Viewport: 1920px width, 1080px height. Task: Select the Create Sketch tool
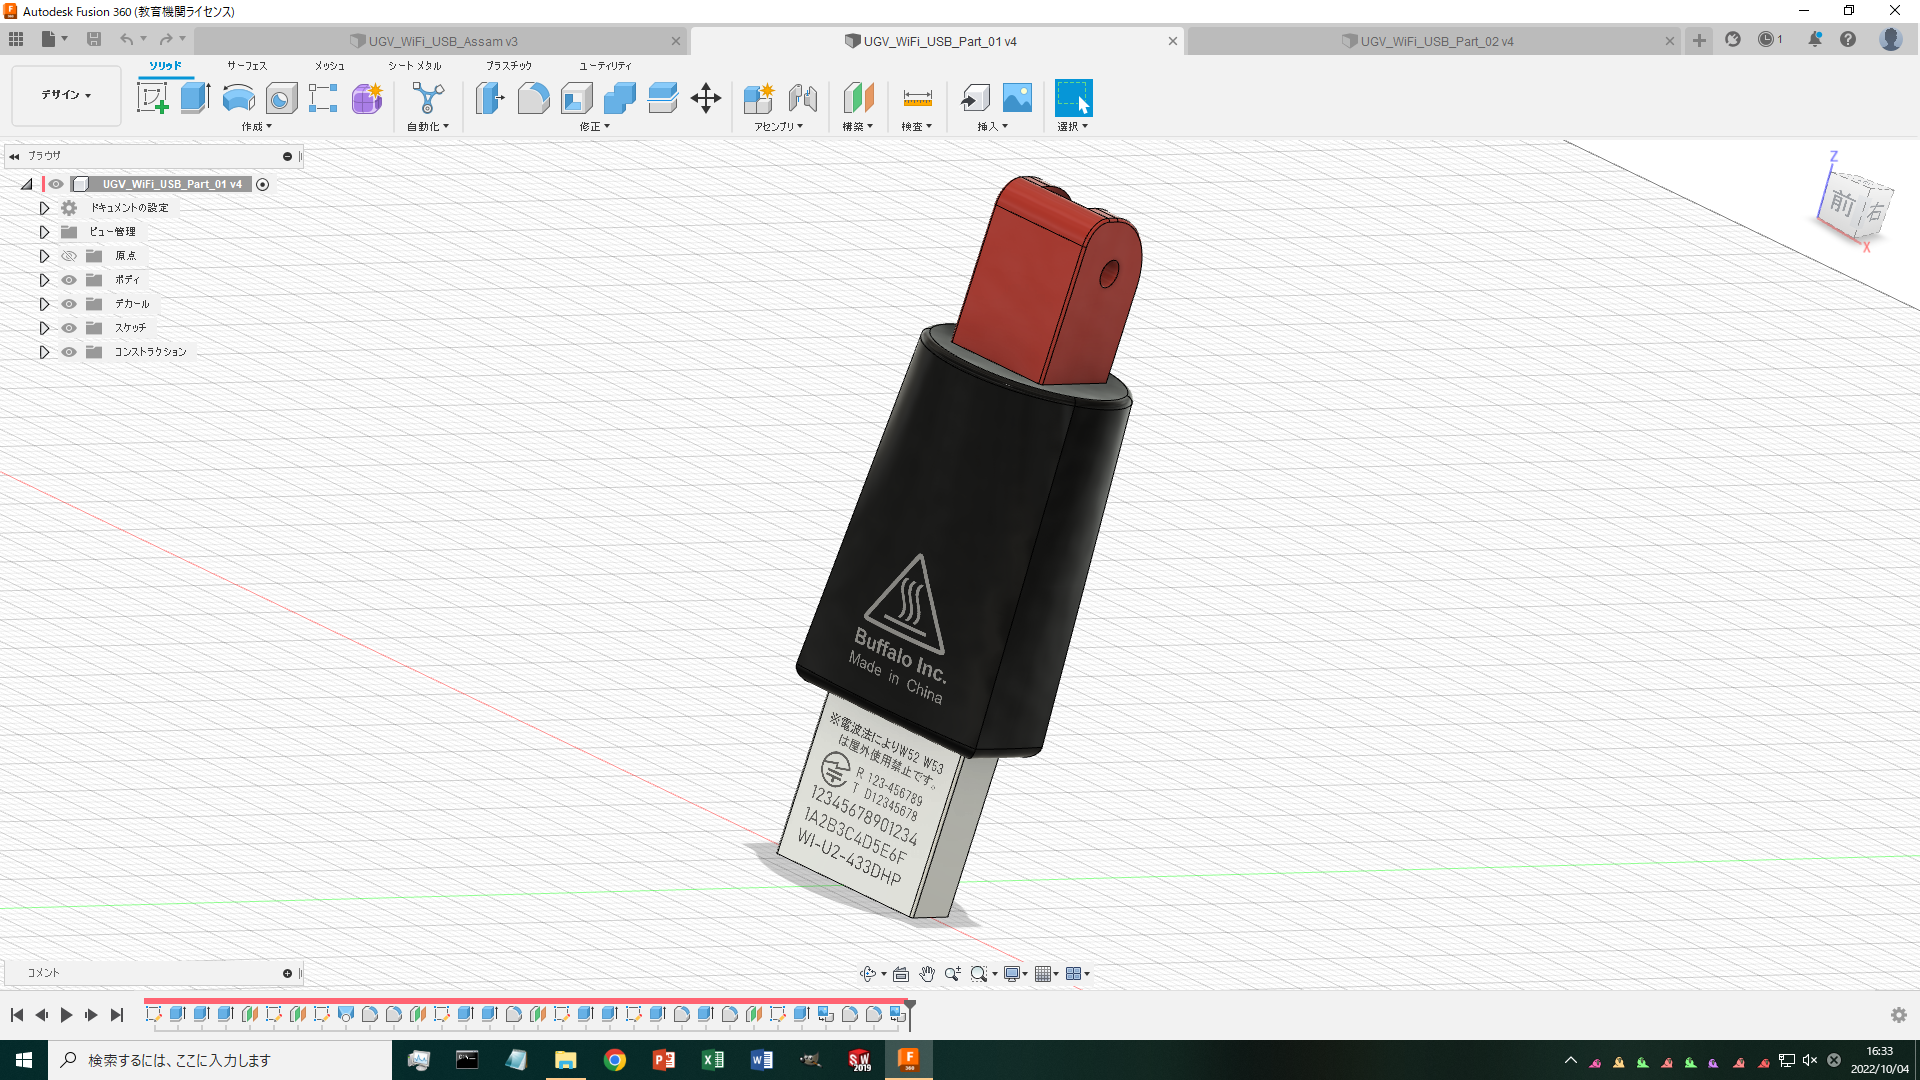coord(152,98)
